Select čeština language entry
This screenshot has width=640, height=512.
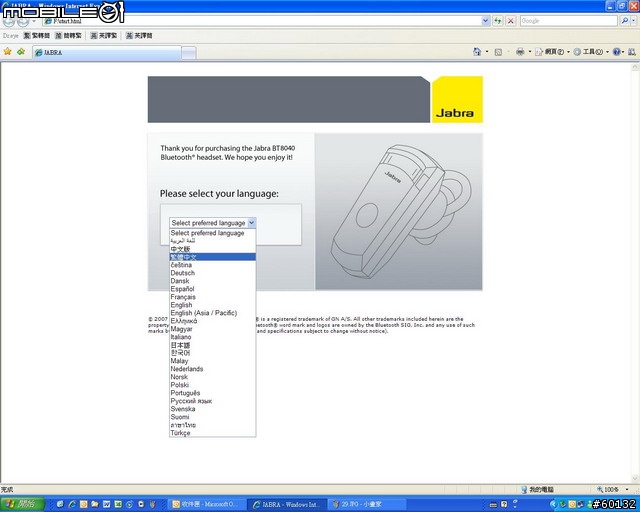pos(213,265)
